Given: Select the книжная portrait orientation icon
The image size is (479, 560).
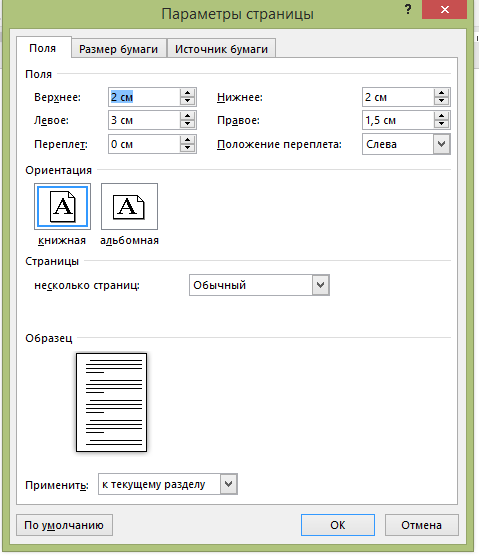Looking at the screenshot, I should [62, 206].
